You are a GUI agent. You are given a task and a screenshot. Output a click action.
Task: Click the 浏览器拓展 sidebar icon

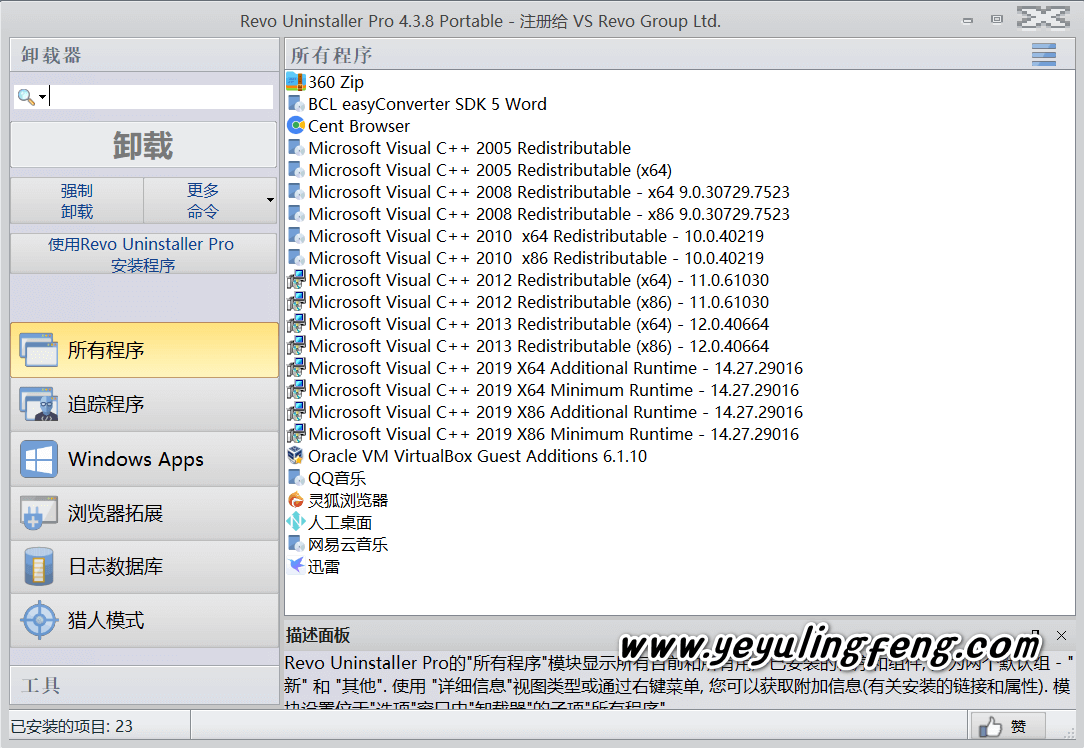(39, 513)
